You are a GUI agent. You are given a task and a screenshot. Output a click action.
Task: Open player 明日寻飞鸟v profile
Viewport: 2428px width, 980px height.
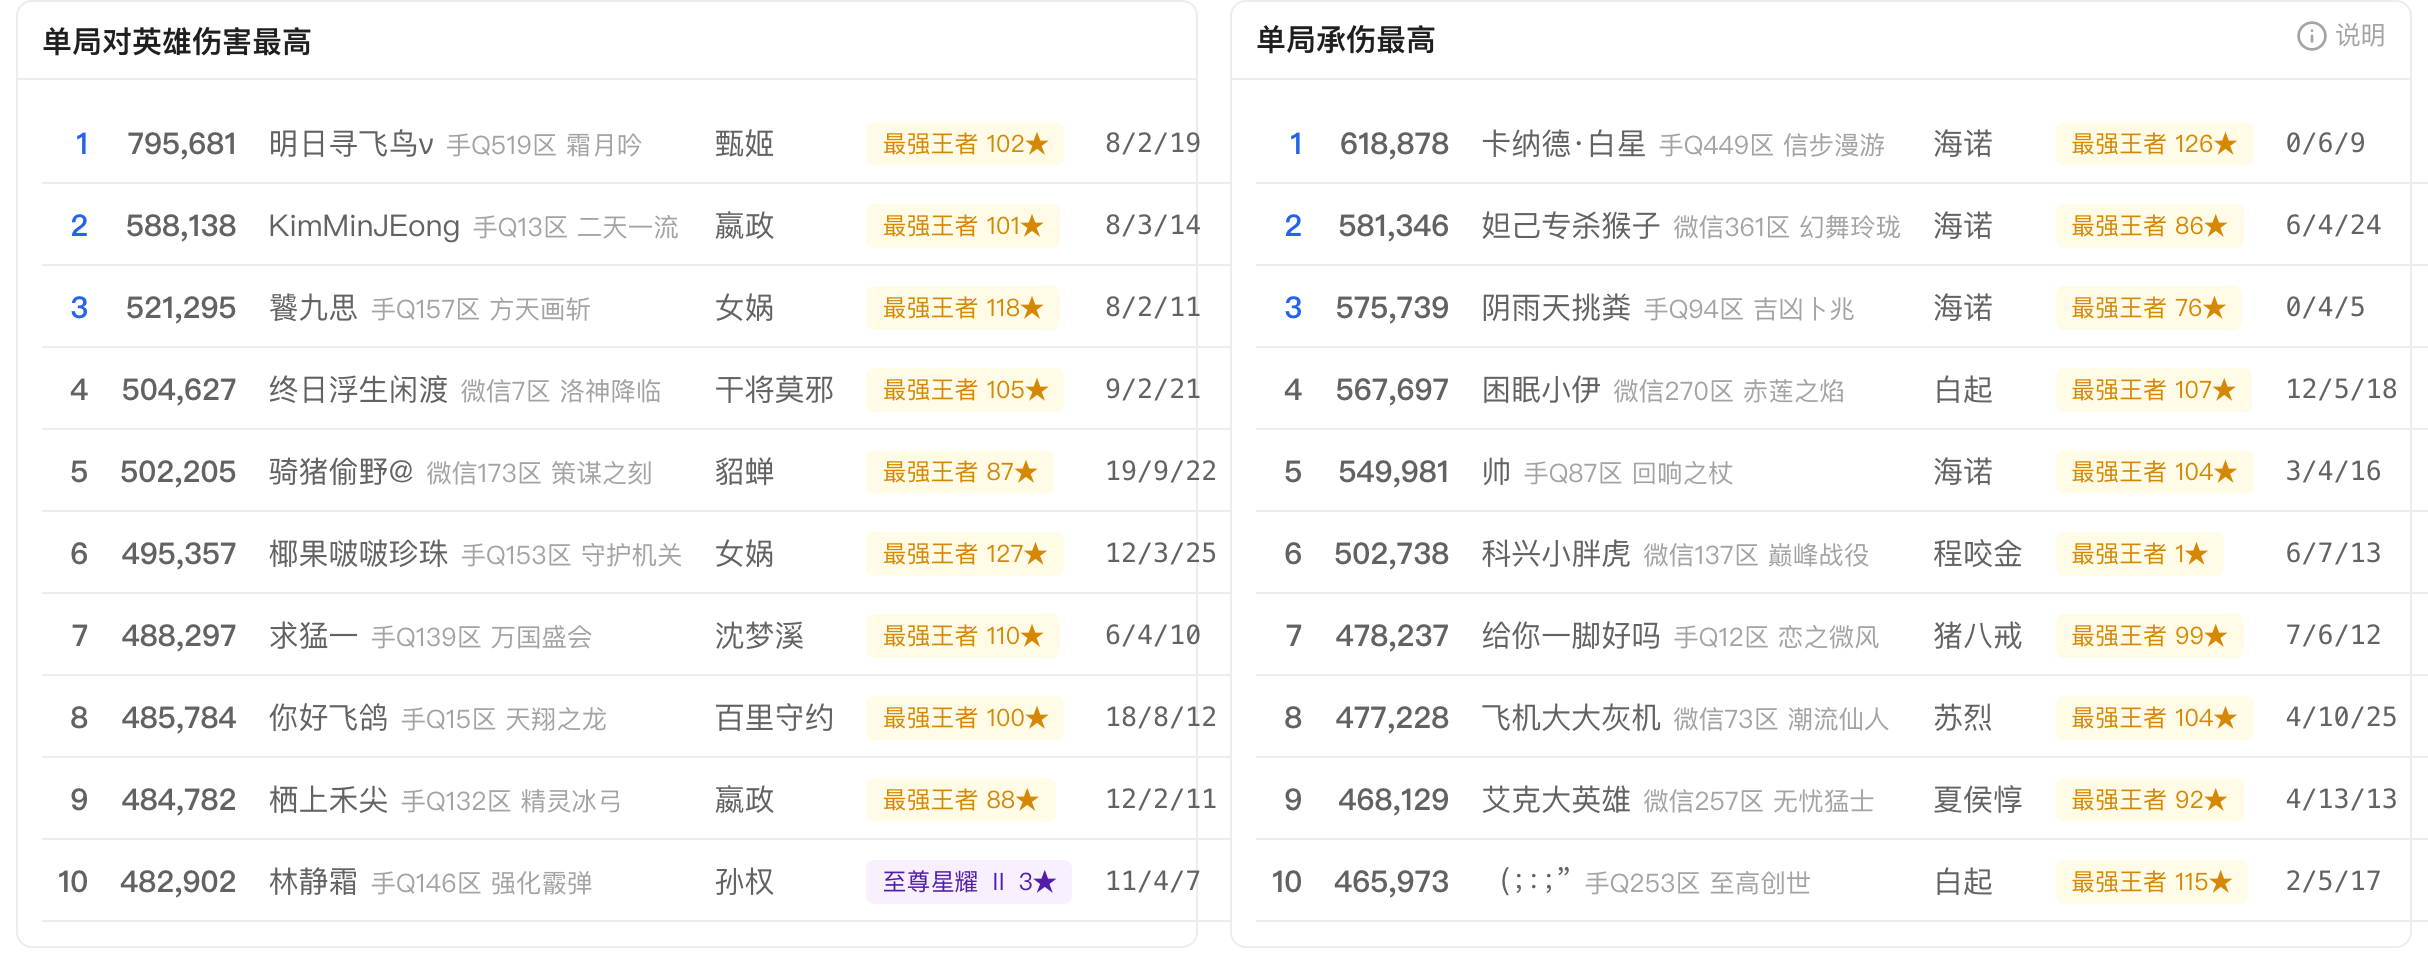(351, 144)
